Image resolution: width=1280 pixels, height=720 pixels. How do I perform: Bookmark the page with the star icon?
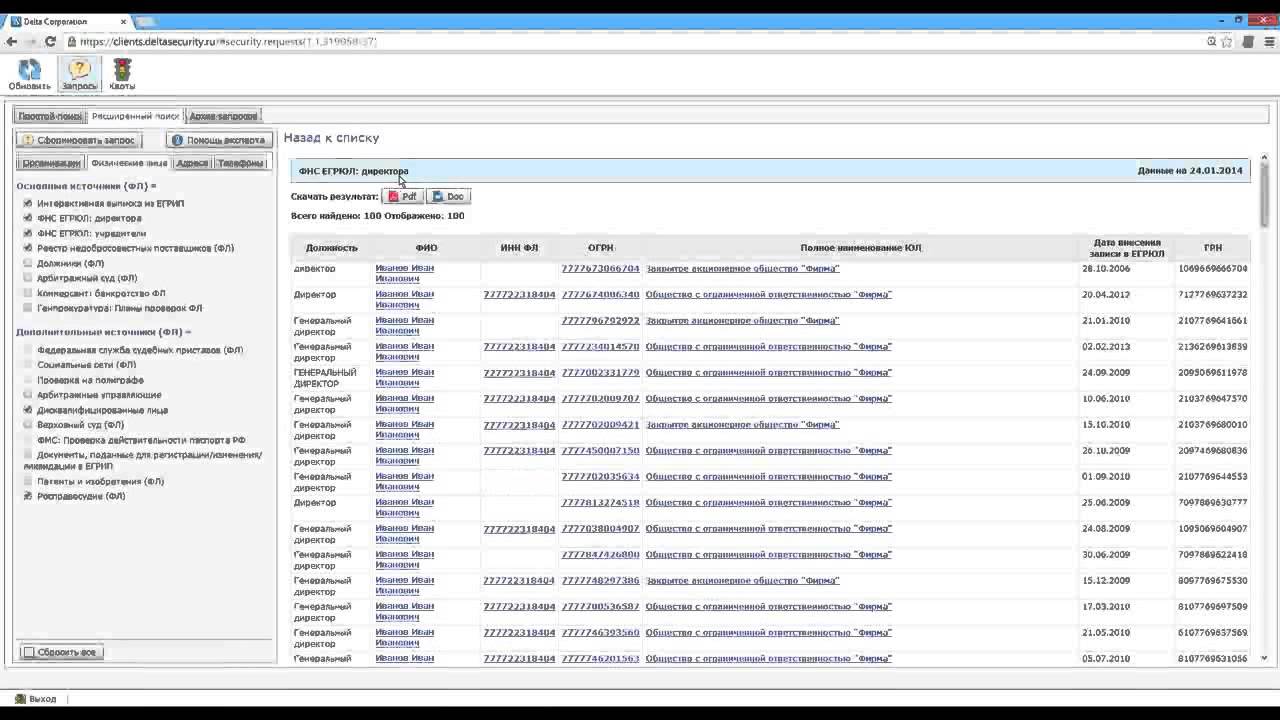coord(1227,42)
